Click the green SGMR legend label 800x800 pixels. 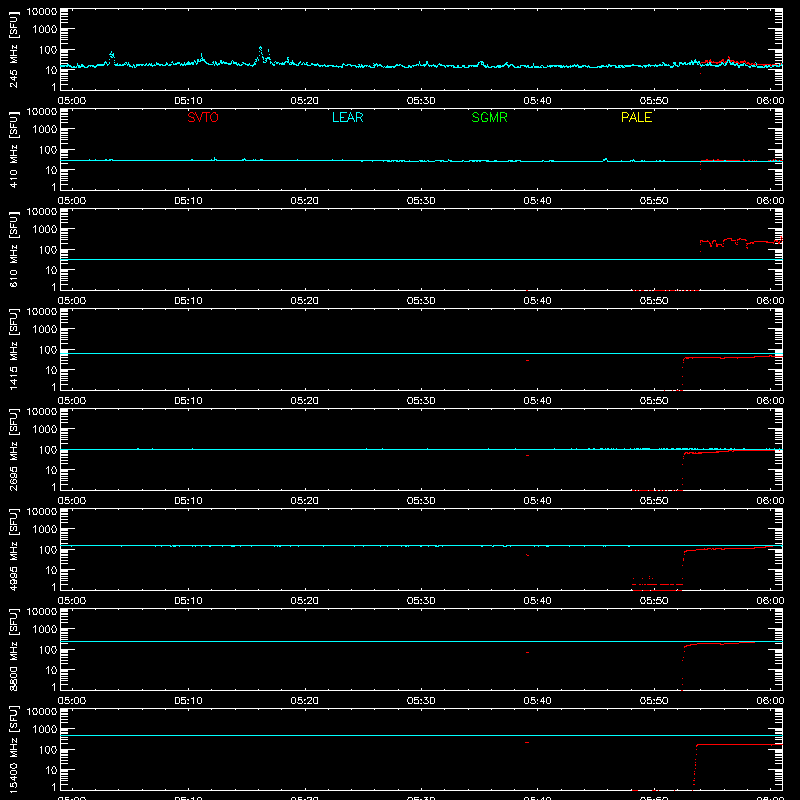click(489, 117)
